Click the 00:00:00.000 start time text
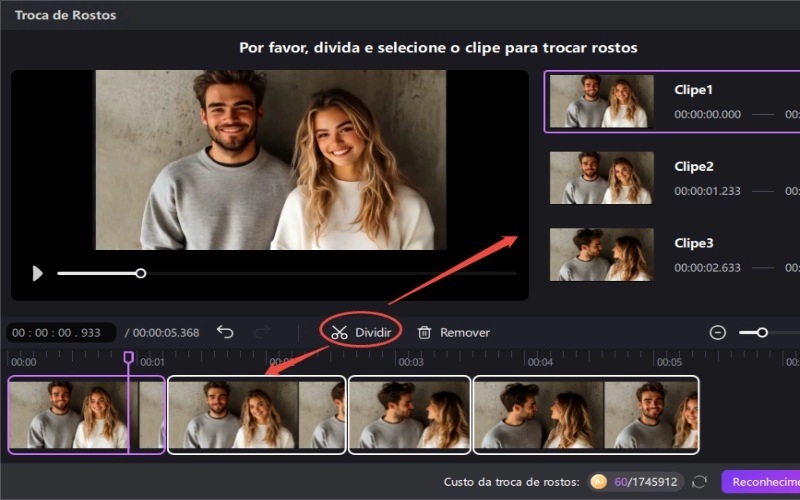The width and height of the screenshot is (800, 500). click(708, 114)
